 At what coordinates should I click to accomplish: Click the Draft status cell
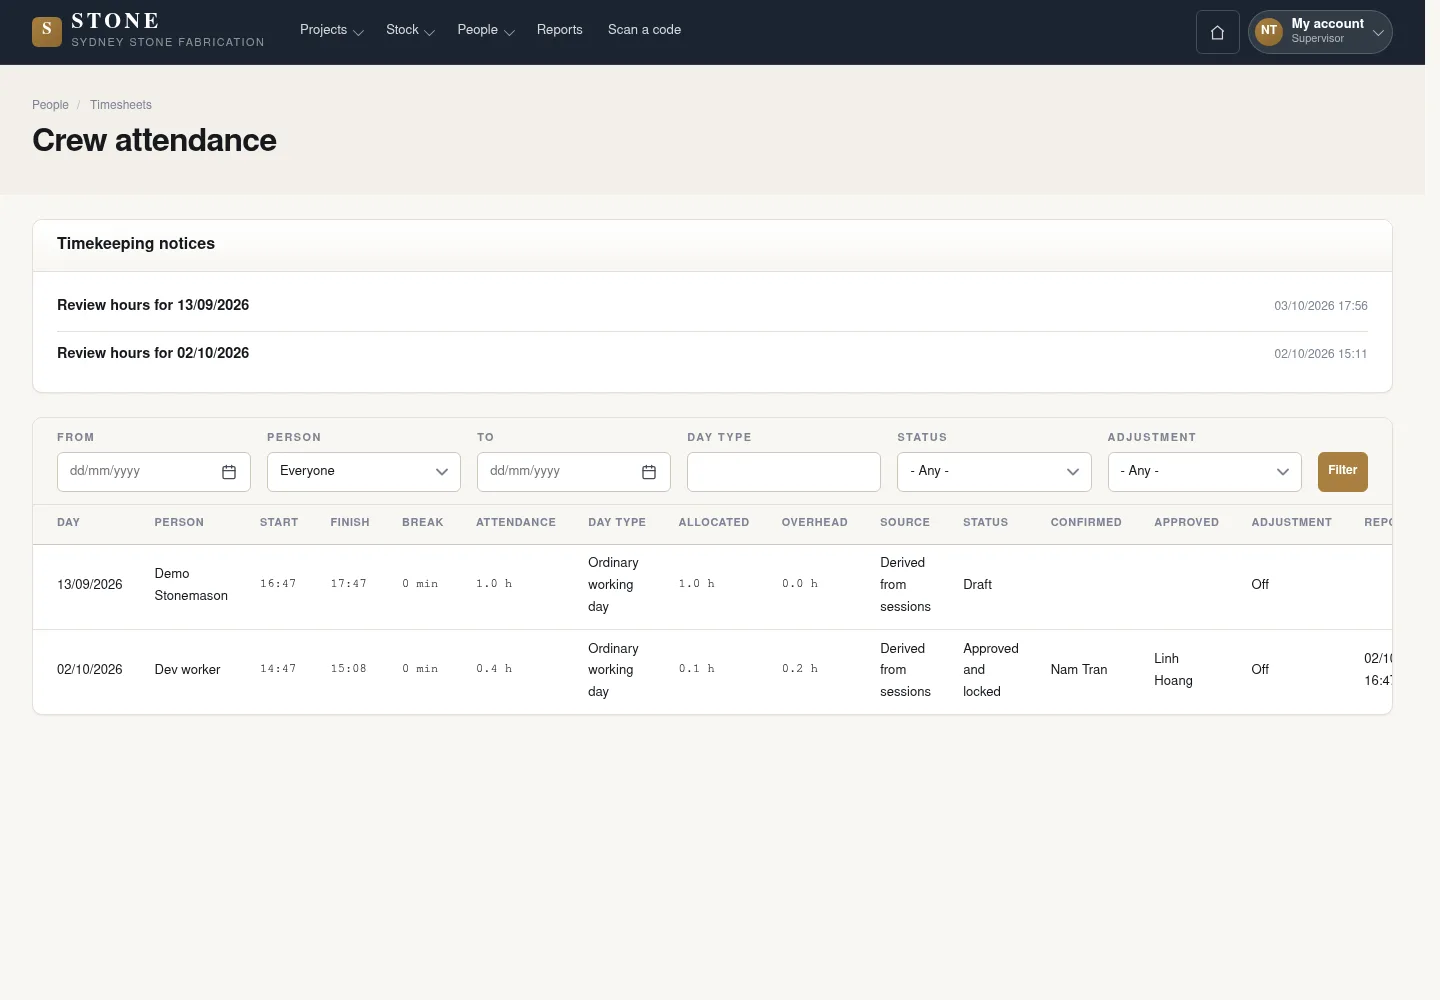click(x=977, y=585)
